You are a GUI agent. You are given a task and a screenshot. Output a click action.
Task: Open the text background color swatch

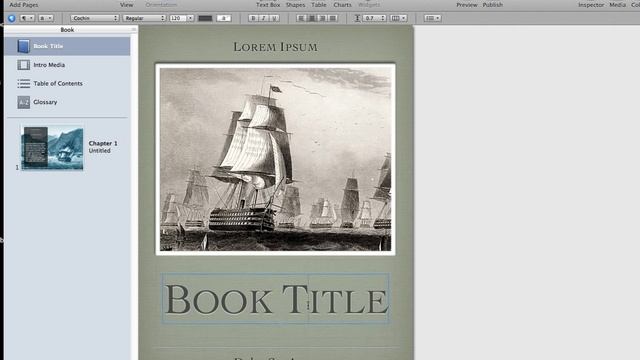point(224,18)
